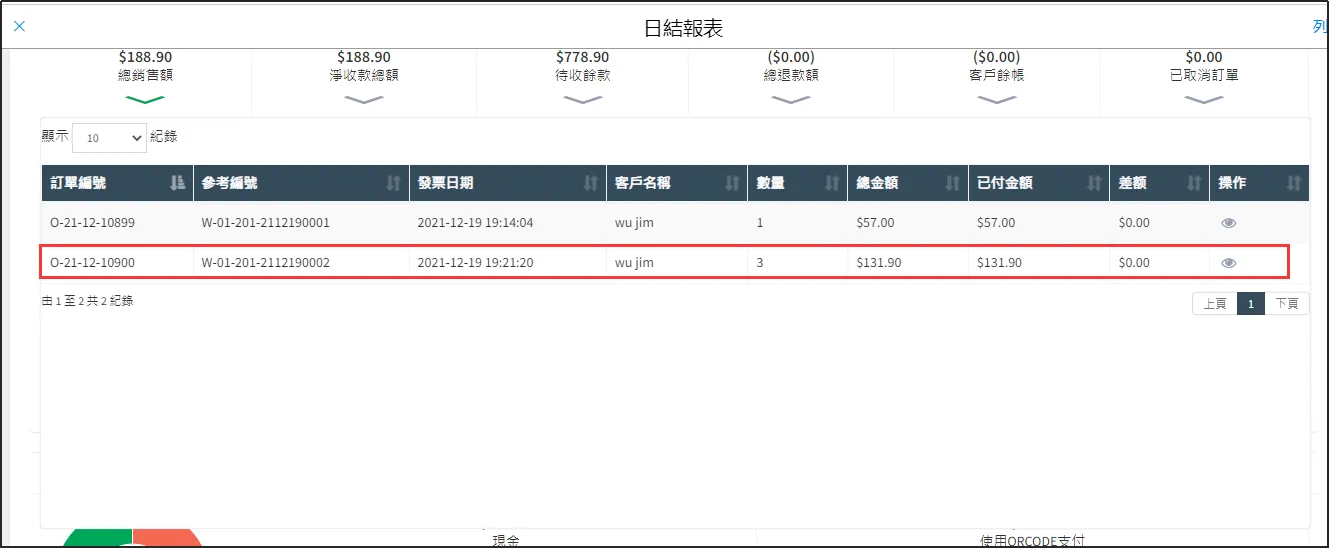Click sort icon in 總金額 header
Image resolution: width=1329 pixels, height=548 pixels.
(952, 183)
